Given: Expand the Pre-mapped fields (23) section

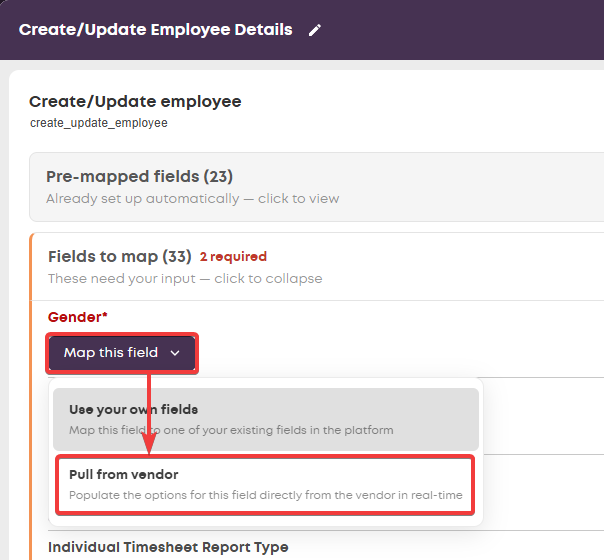Looking at the screenshot, I should pyautogui.click(x=317, y=187).
